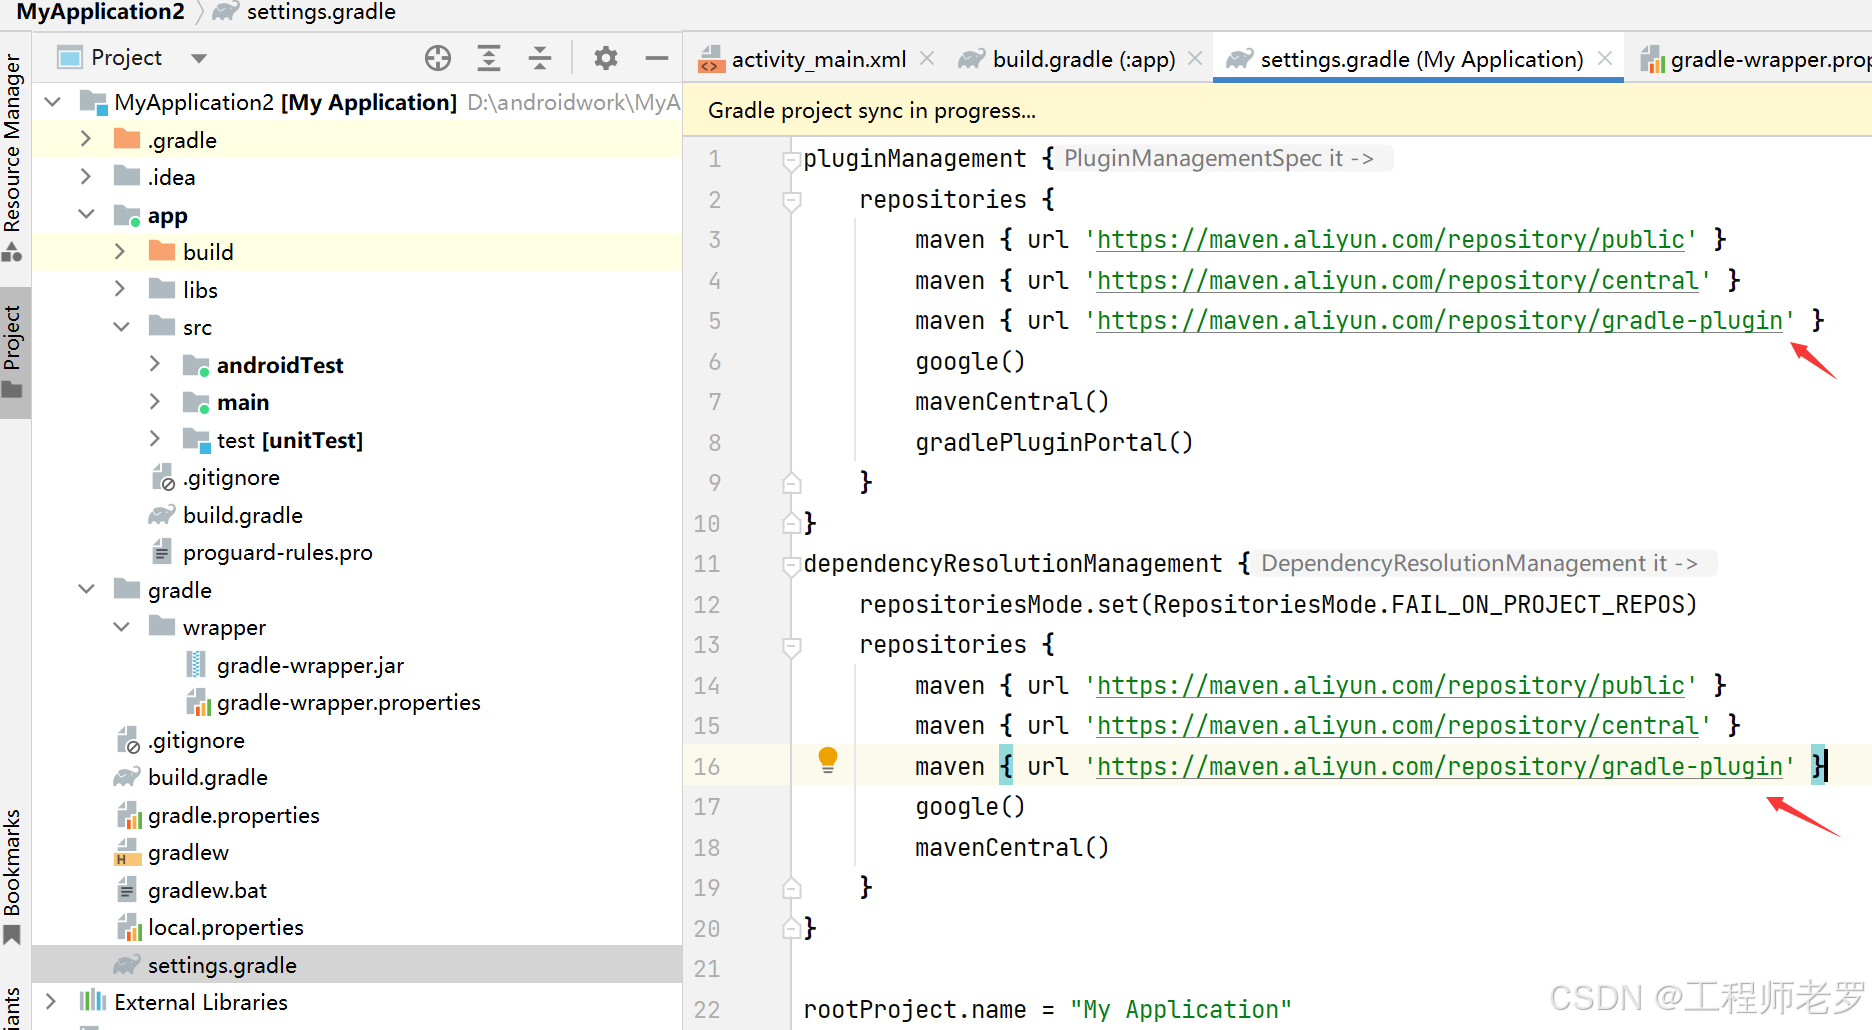Viewport: 1872px width, 1030px height.
Task: Expand test [unitTest] folder
Action: click(154, 439)
